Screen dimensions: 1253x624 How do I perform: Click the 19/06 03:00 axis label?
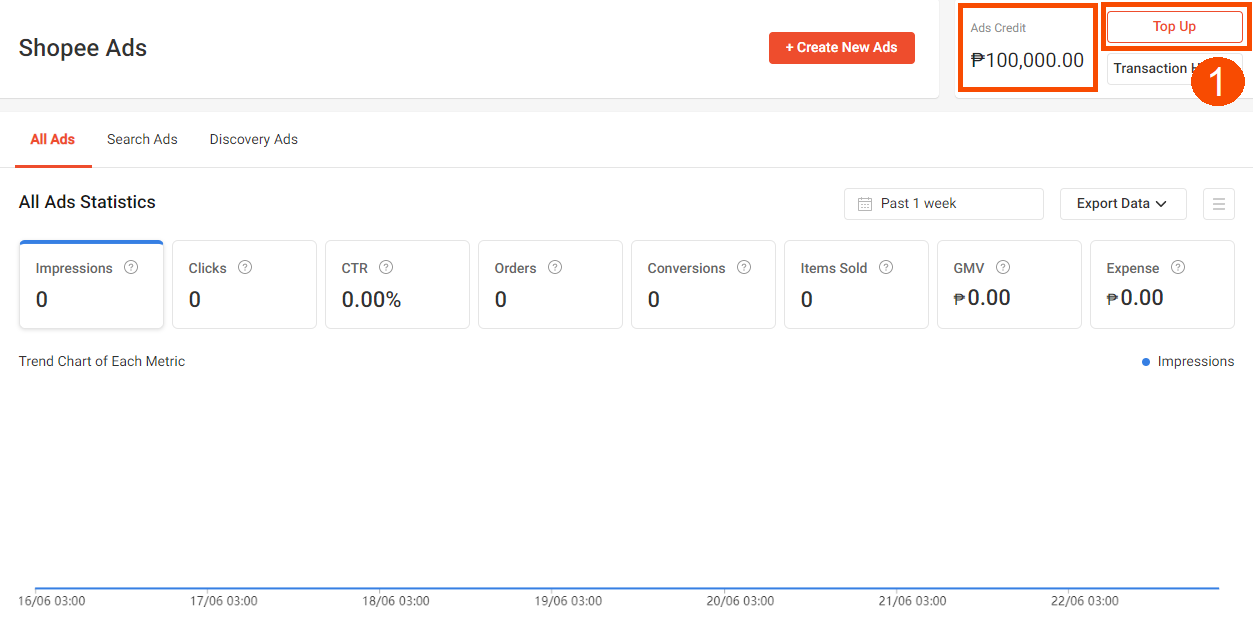tap(568, 601)
